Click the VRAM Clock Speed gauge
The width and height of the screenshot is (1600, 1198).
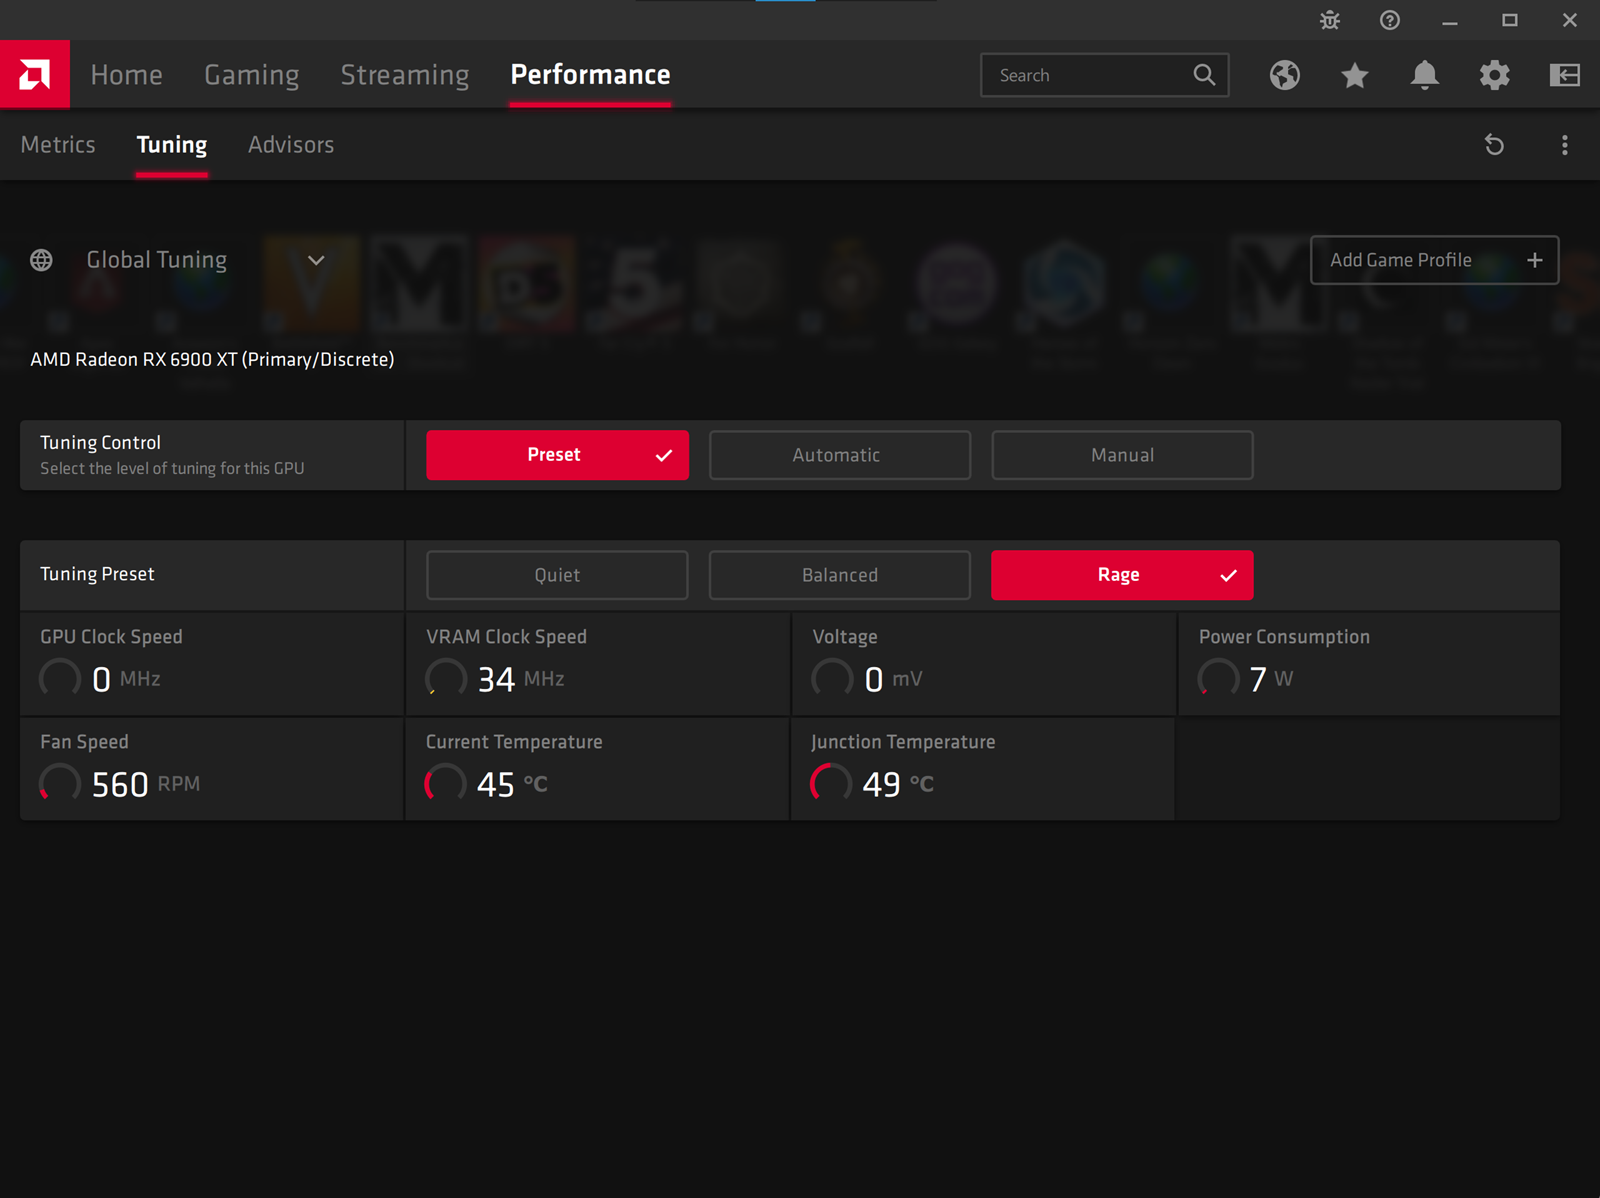tap(446, 679)
